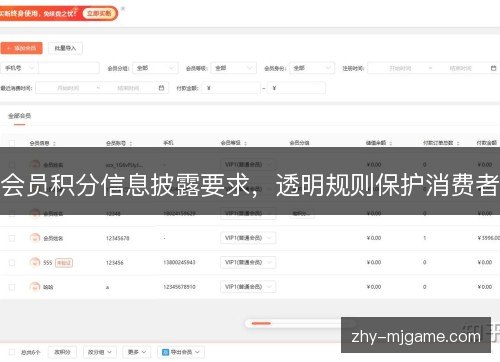Tick the checkbox for member 555

[x=12, y=263]
